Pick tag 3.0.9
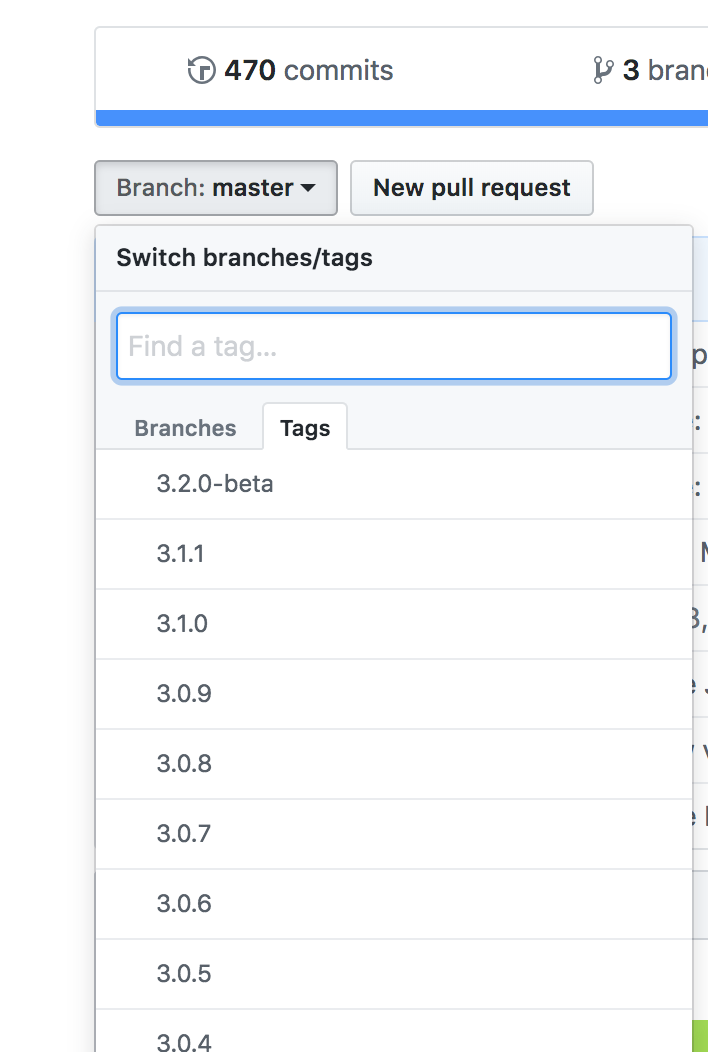 click(x=184, y=694)
